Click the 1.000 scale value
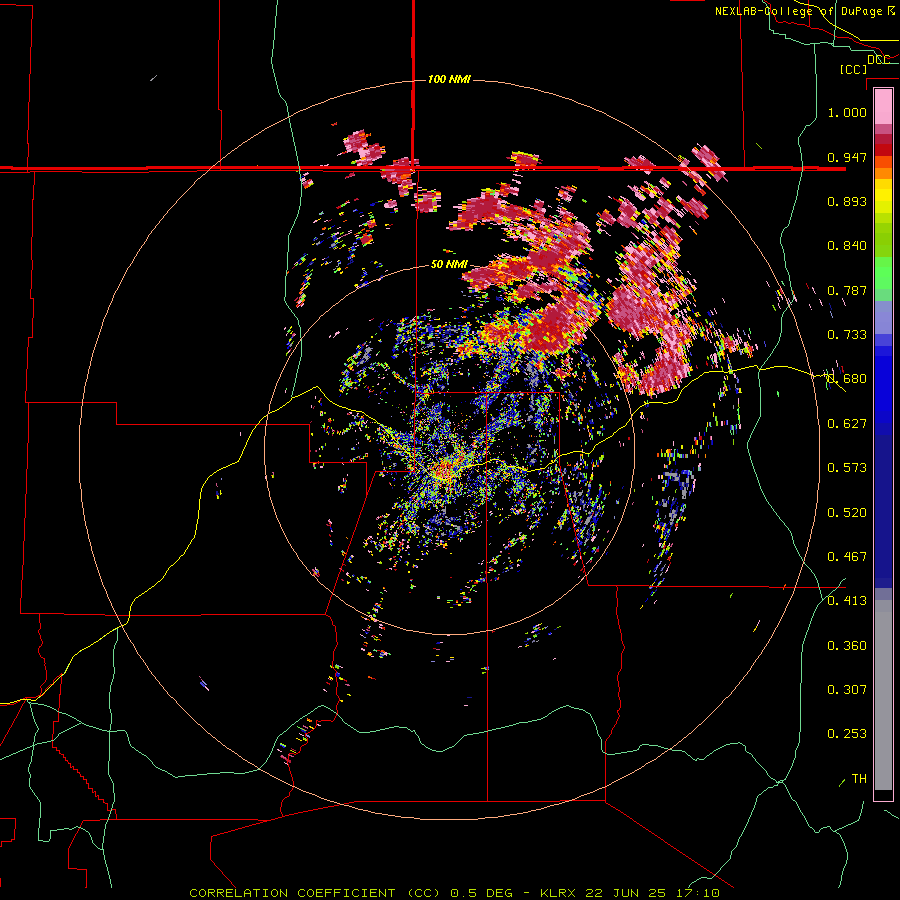900x900 pixels. (x=847, y=112)
